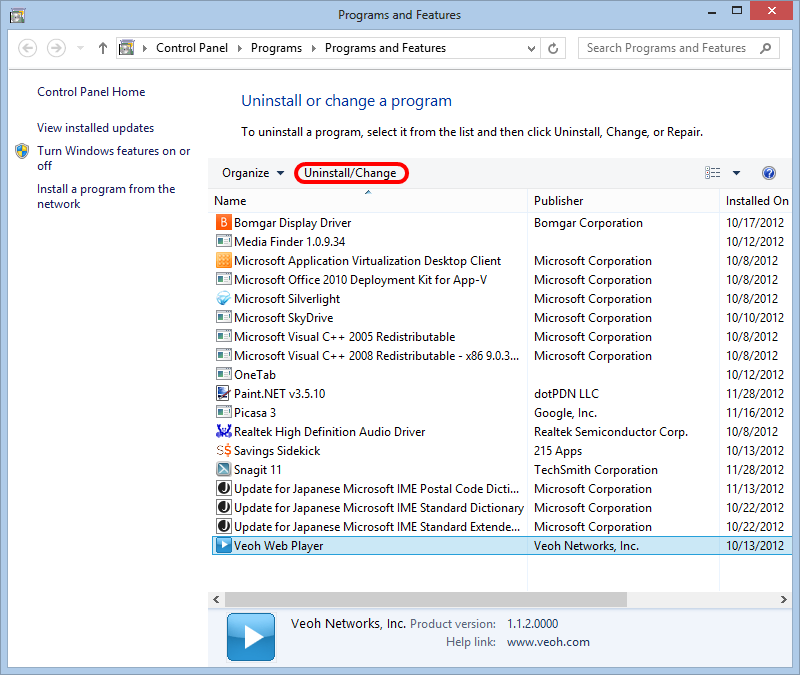The height and width of the screenshot is (675, 800).
Task: Select the Microsoft Silverlight program name
Action: [287, 298]
